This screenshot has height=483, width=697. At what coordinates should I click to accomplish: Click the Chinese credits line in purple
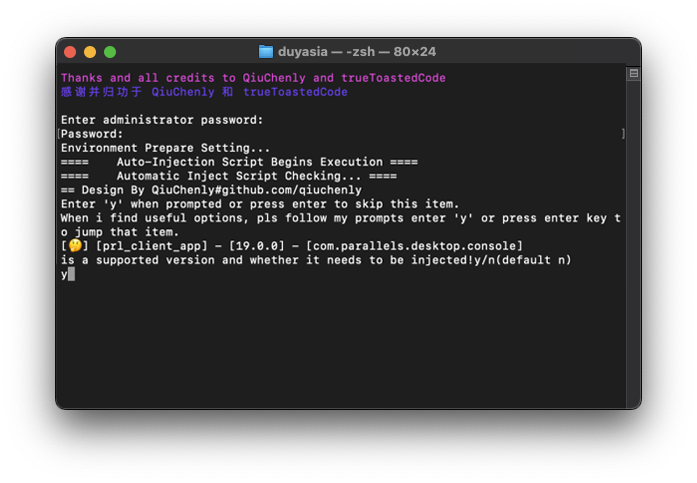[204, 92]
